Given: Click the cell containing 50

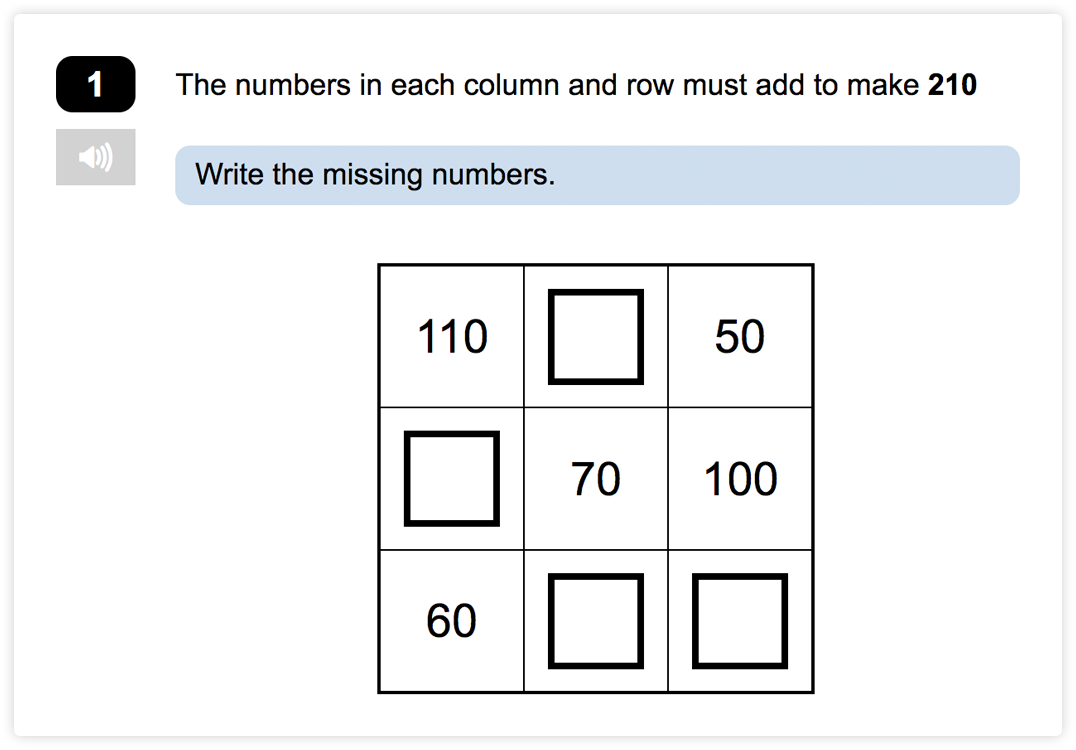Looking at the screenshot, I should point(739,336).
